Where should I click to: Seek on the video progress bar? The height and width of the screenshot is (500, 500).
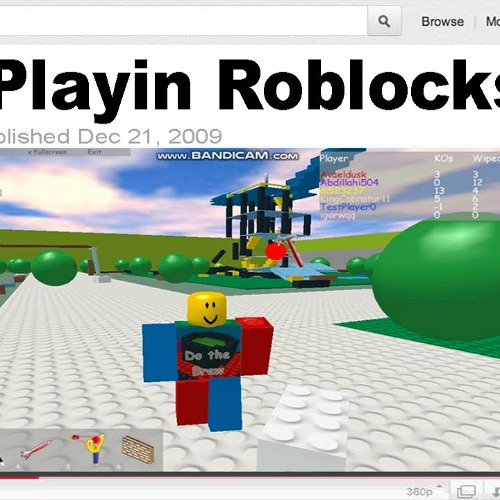point(250,477)
